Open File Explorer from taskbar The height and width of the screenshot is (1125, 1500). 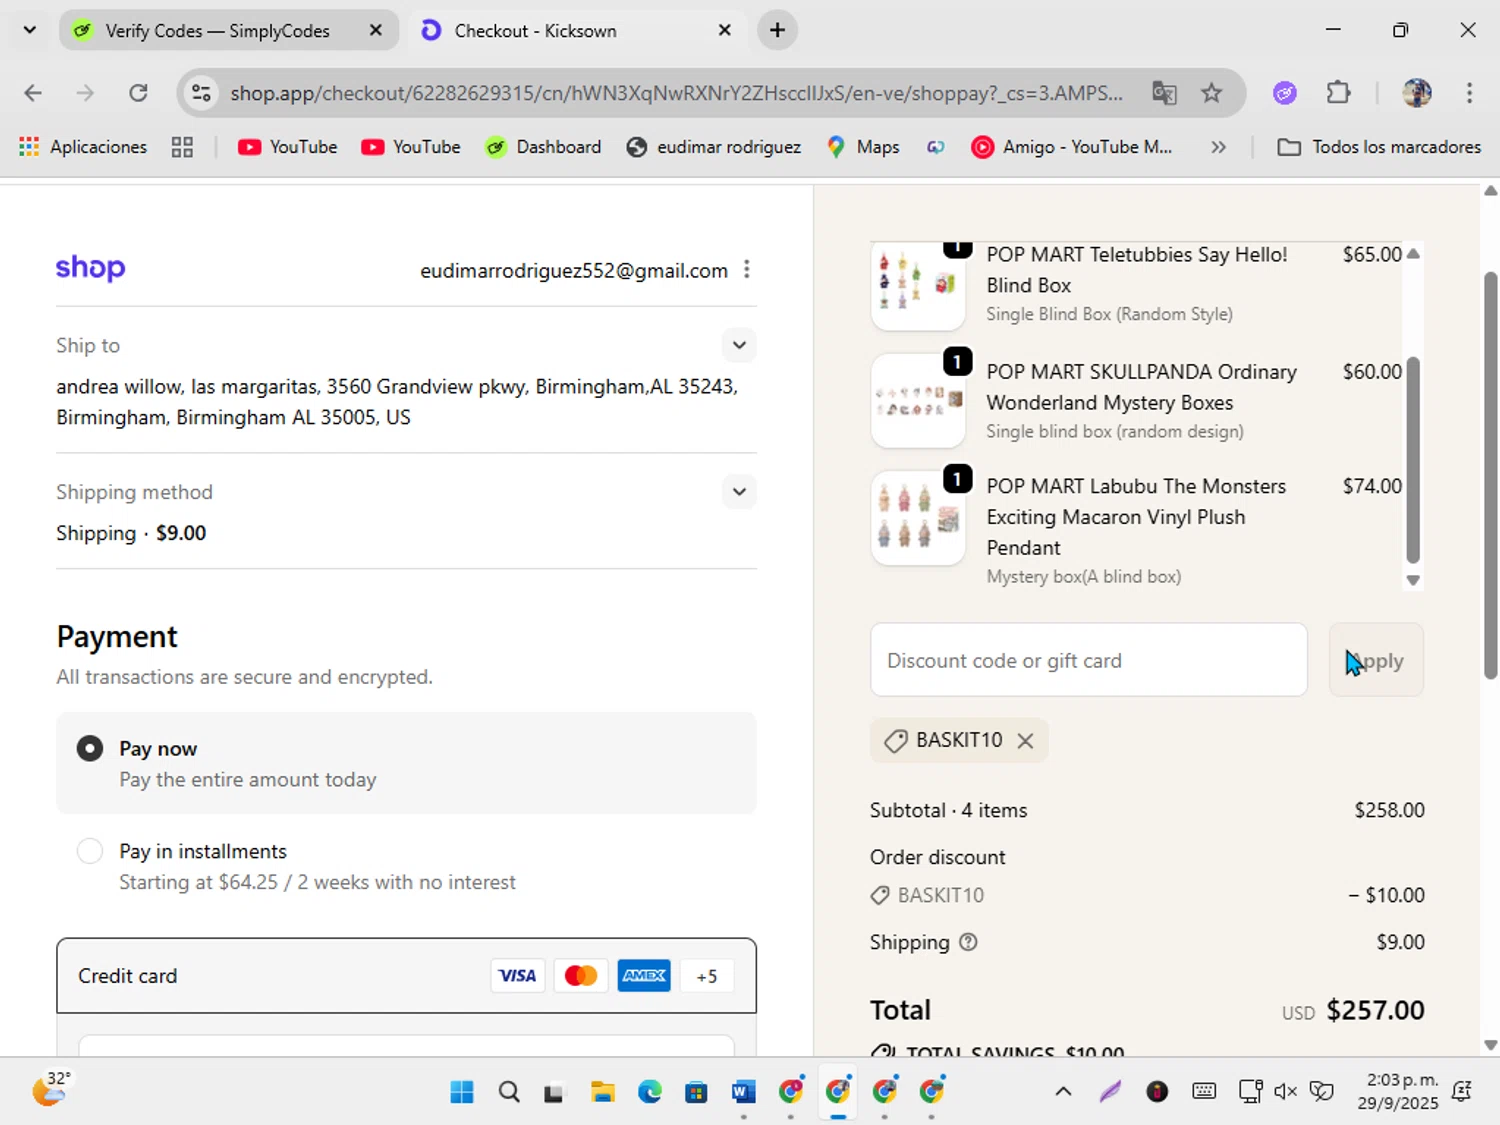602,1092
